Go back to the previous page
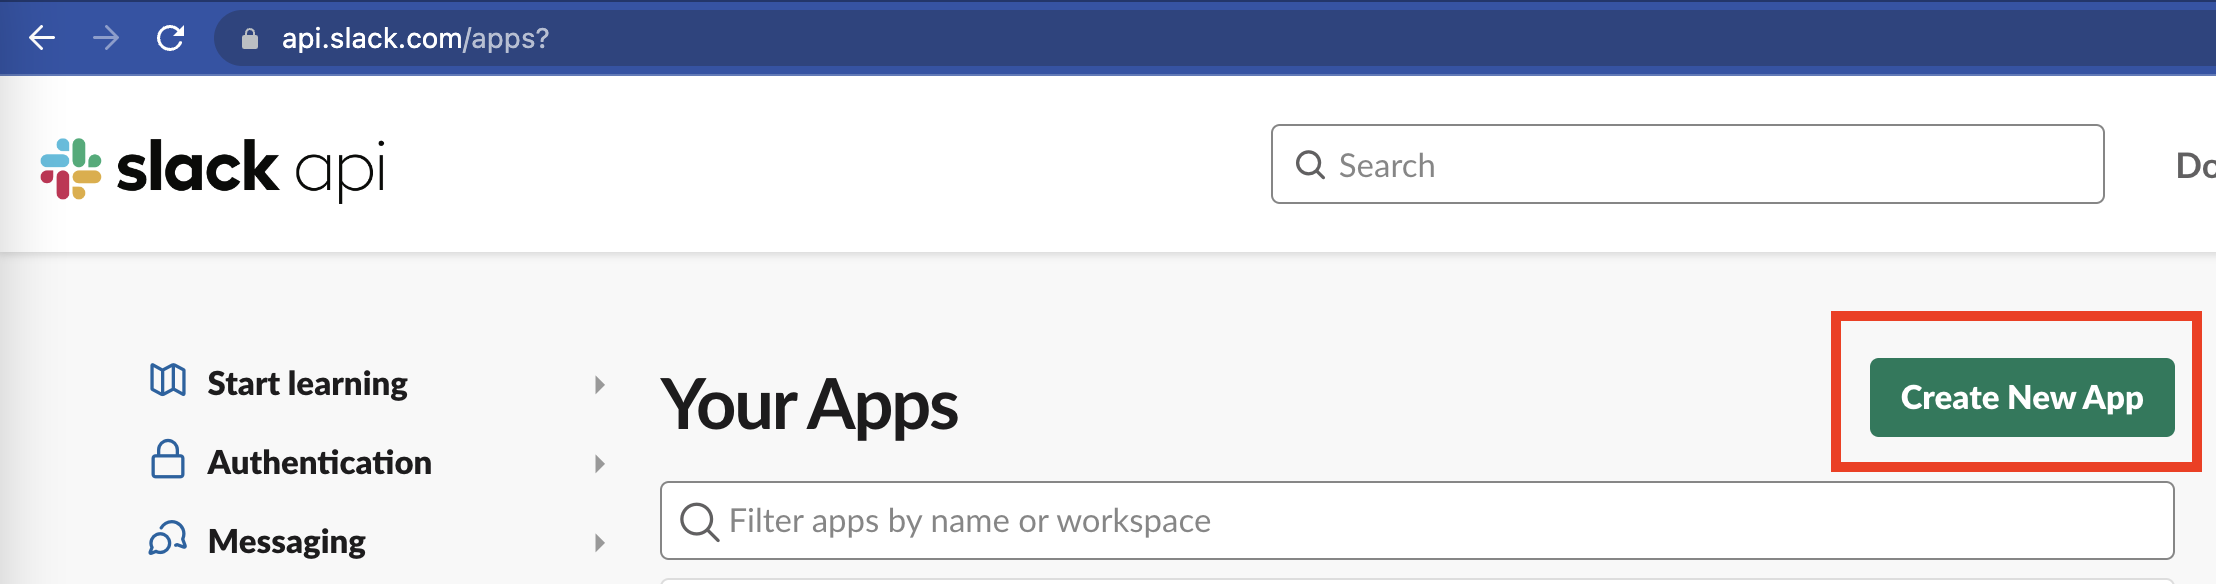This screenshot has width=2216, height=584. 40,36
